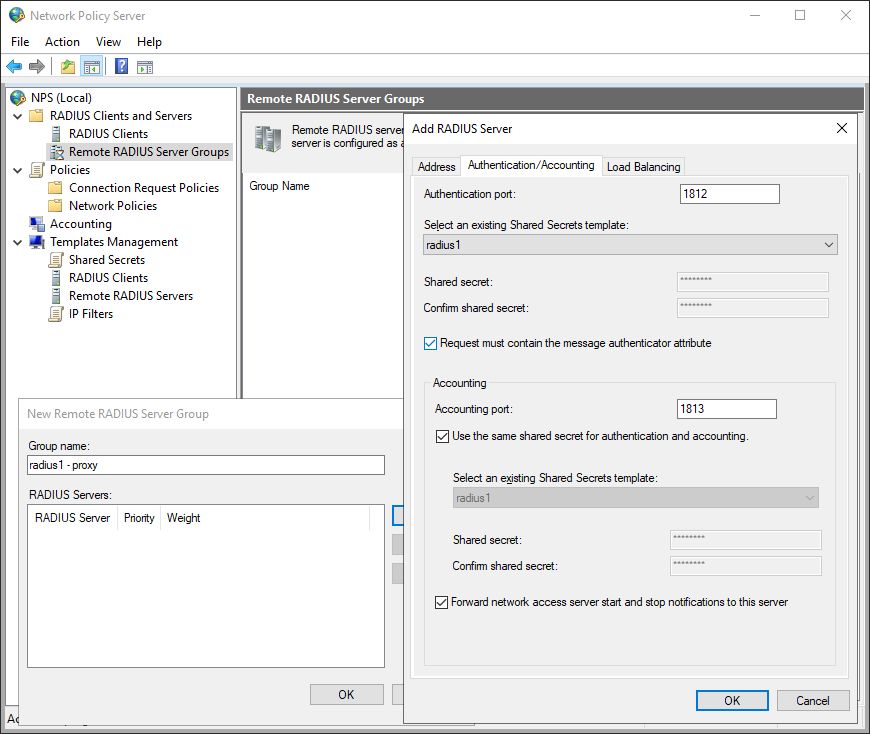The image size is (870, 734).
Task: Toggle forward start and stop notifications checkbox
Action: click(441, 603)
